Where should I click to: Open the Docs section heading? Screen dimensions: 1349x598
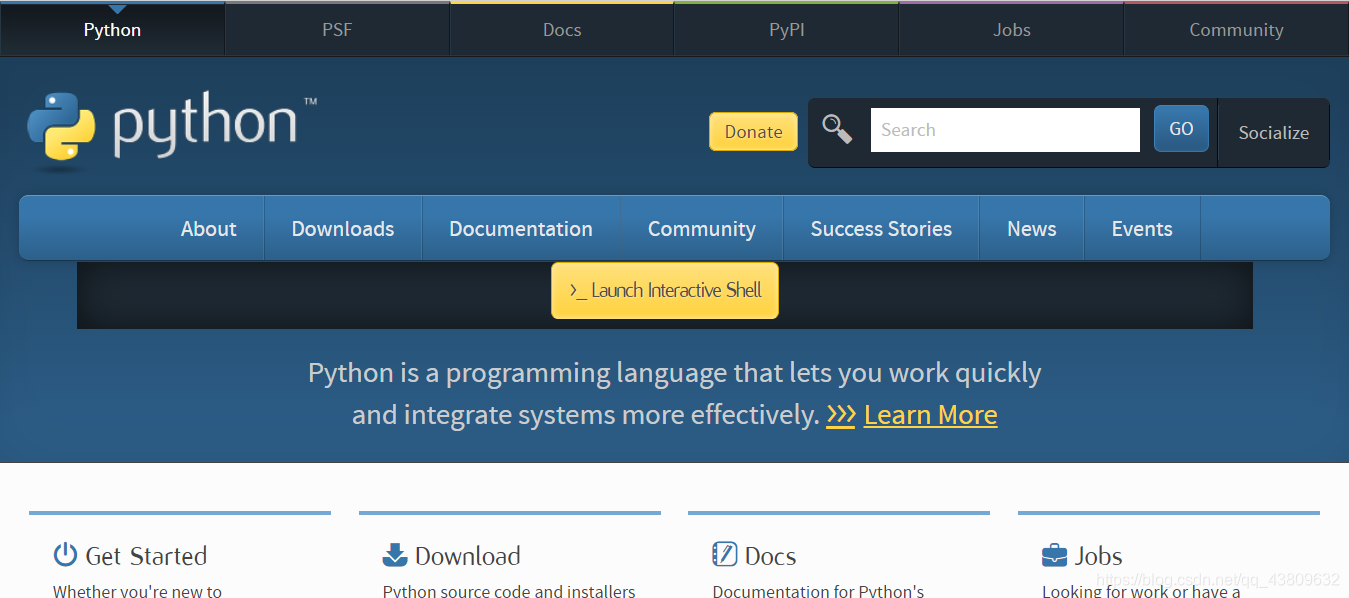click(770, 556)
